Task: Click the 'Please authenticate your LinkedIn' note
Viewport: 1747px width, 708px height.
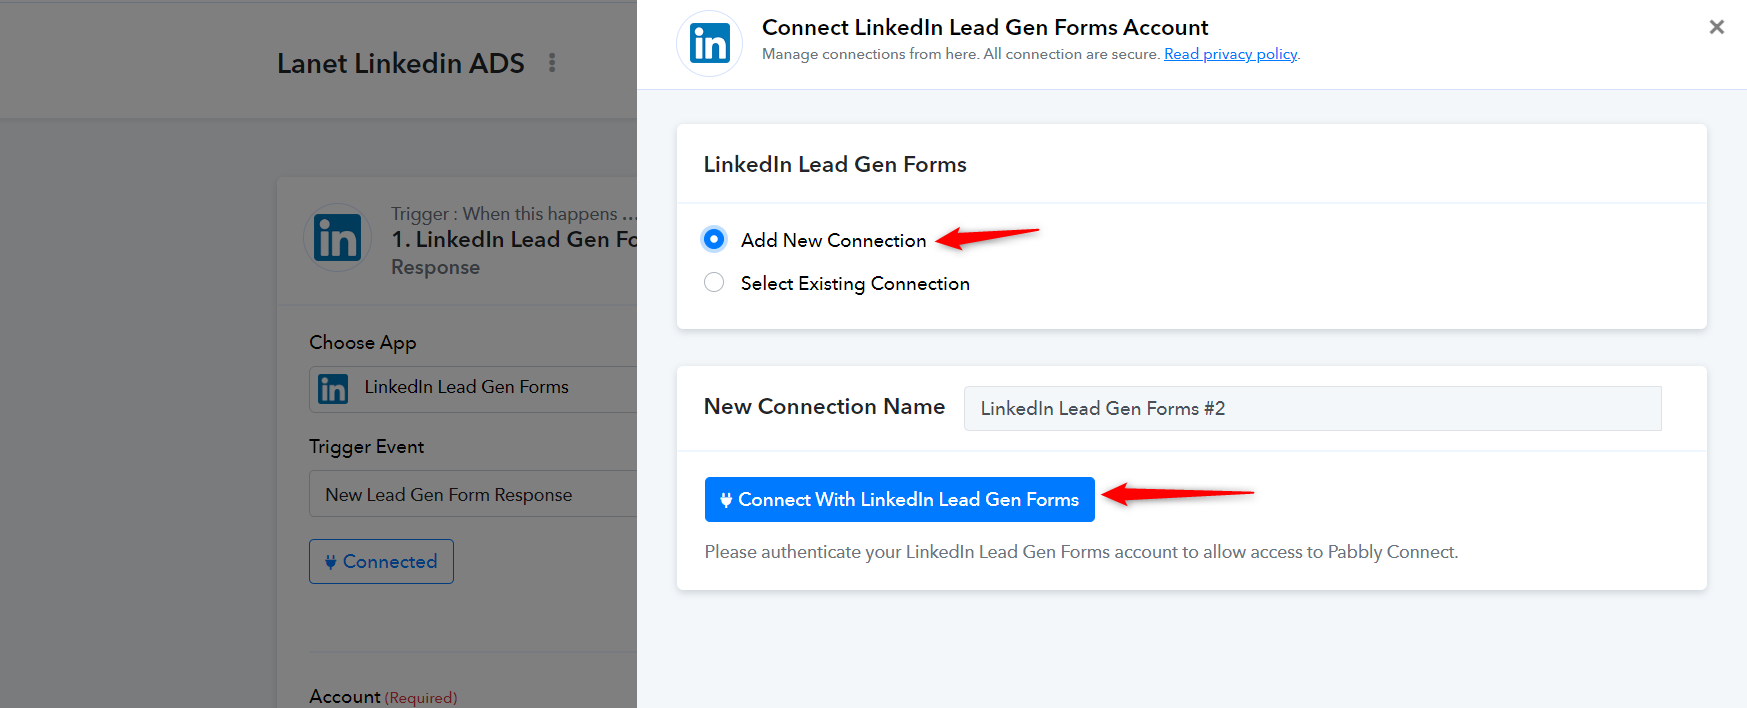Action: (1081, 552)
